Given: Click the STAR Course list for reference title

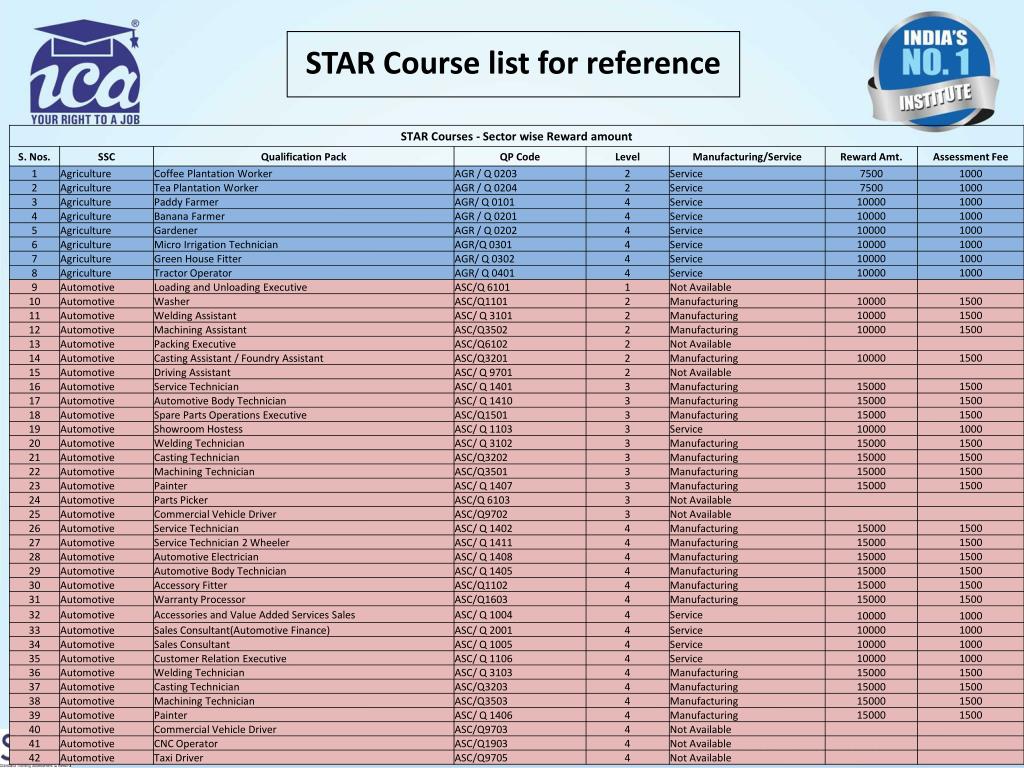Looking at the screenshot, I should [513, 63].
